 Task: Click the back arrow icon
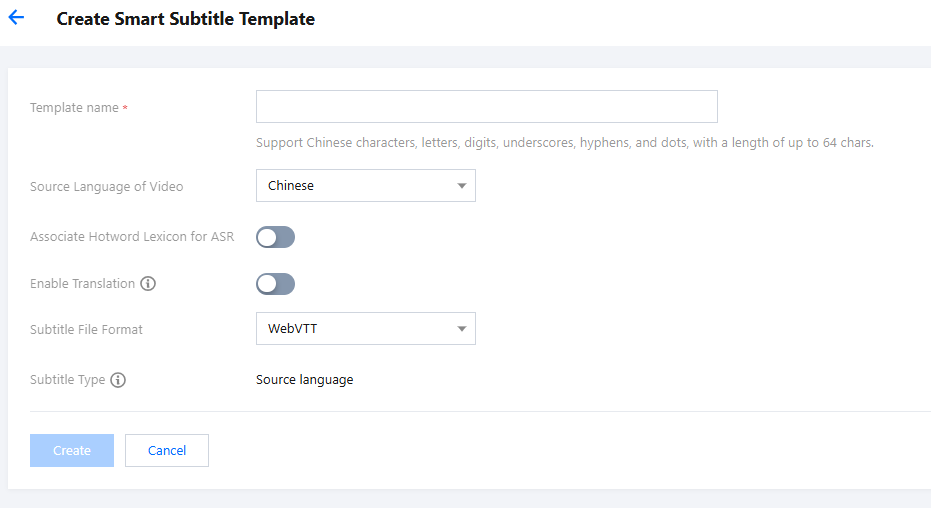point(16,18)
